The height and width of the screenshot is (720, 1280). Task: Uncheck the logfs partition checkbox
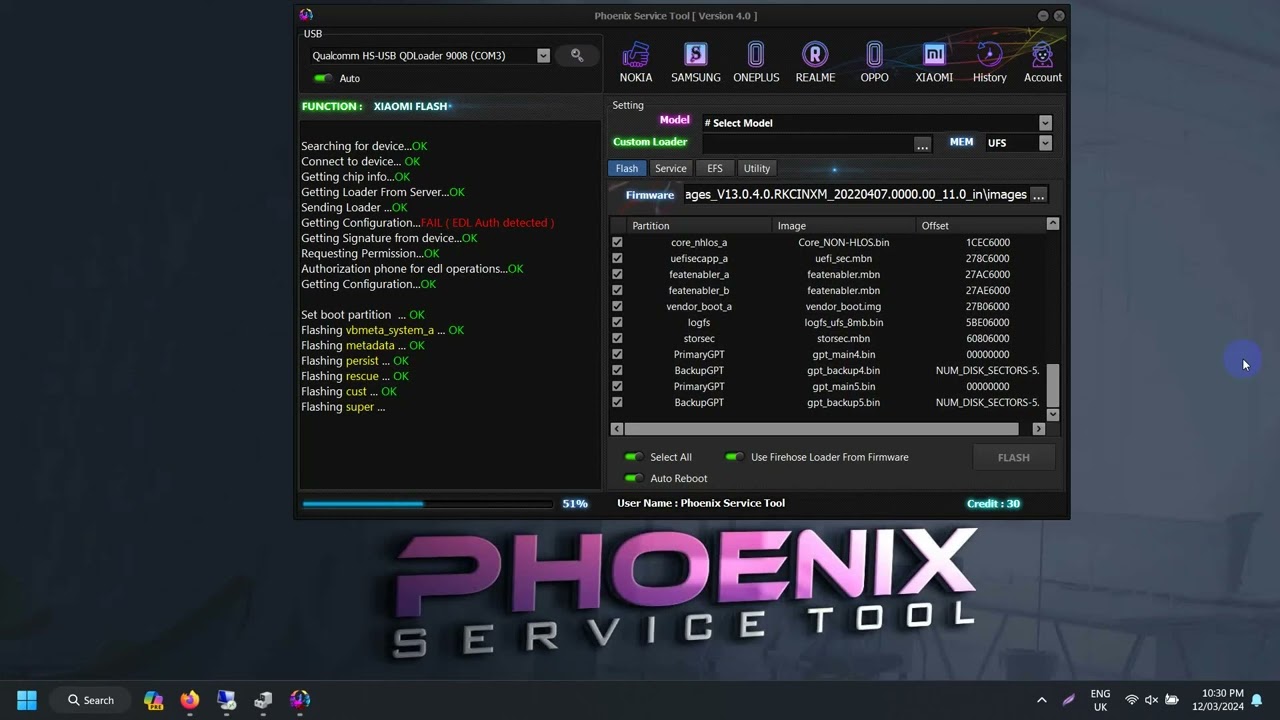617,322
